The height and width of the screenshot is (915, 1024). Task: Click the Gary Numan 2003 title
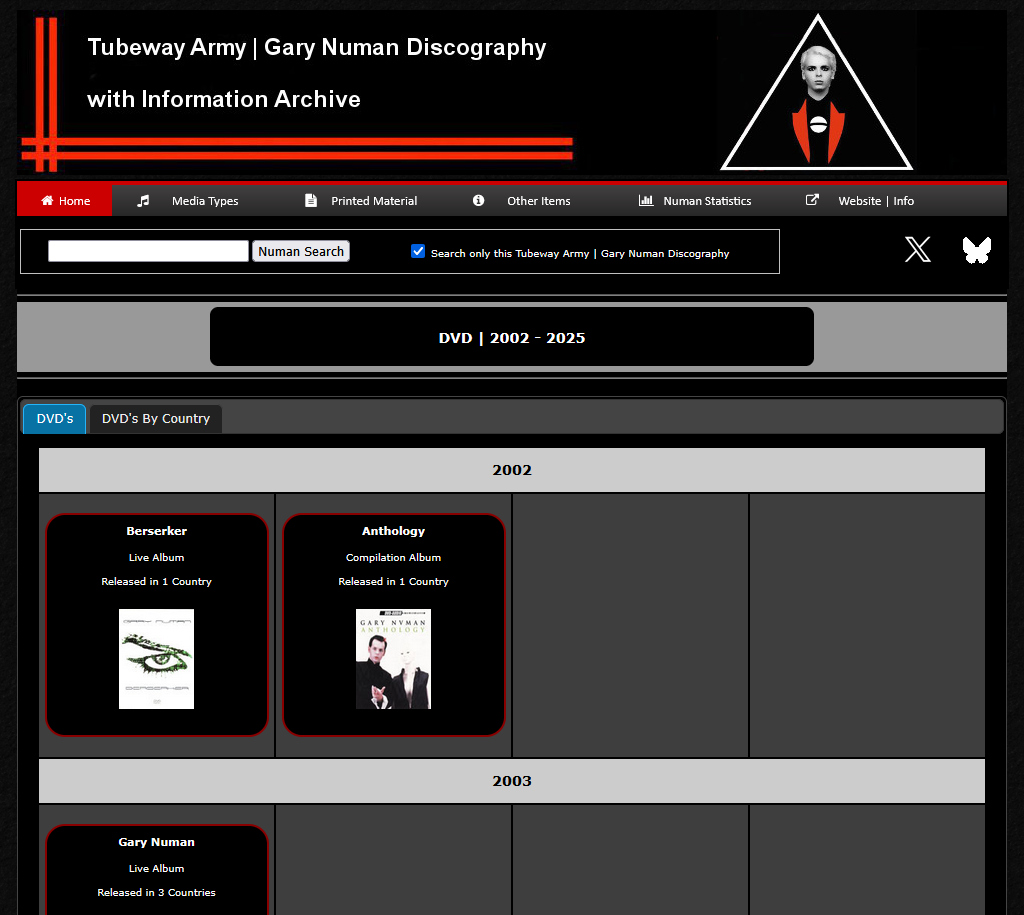[157, 842]
